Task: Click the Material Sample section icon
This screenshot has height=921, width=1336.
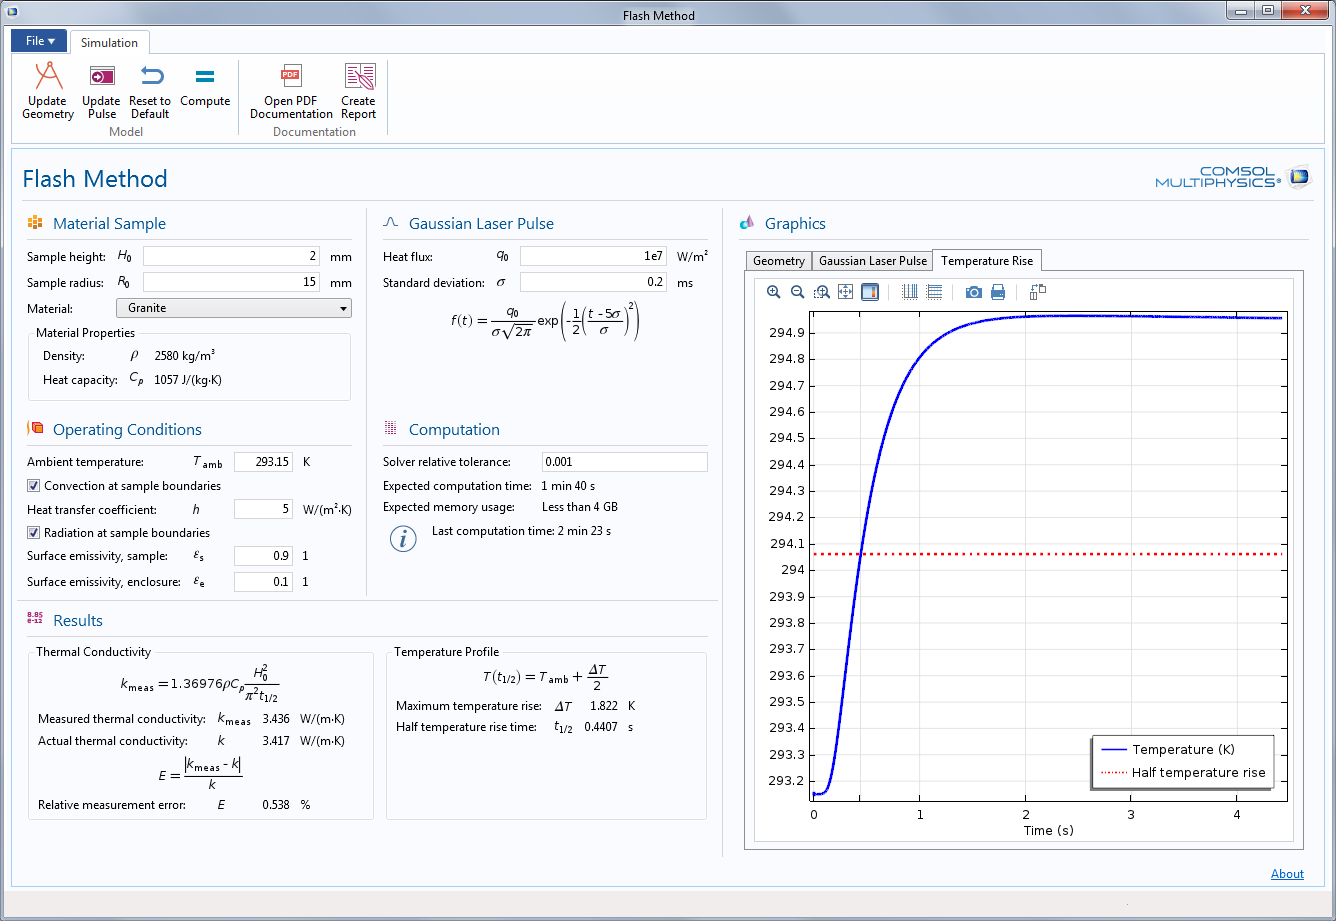Action: tap(35, 223)
